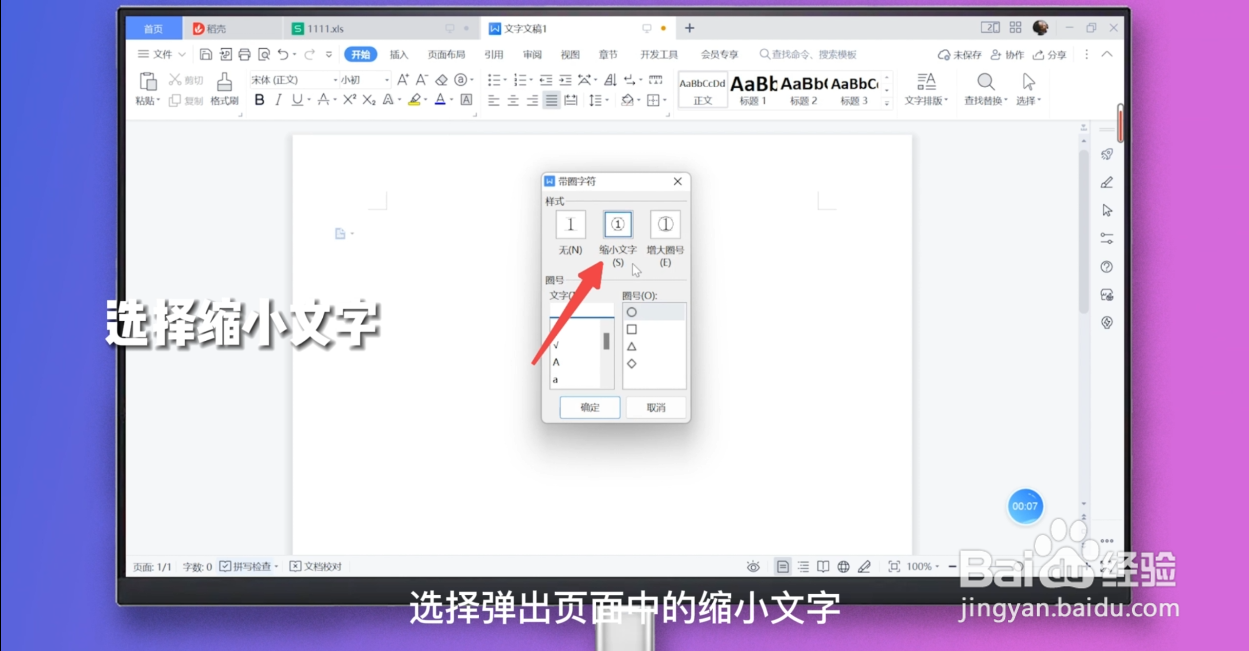This screenshot has width=1249, height=651.
Task: Switch to the 审阅 ribbon tab
Action: (532, 54)
